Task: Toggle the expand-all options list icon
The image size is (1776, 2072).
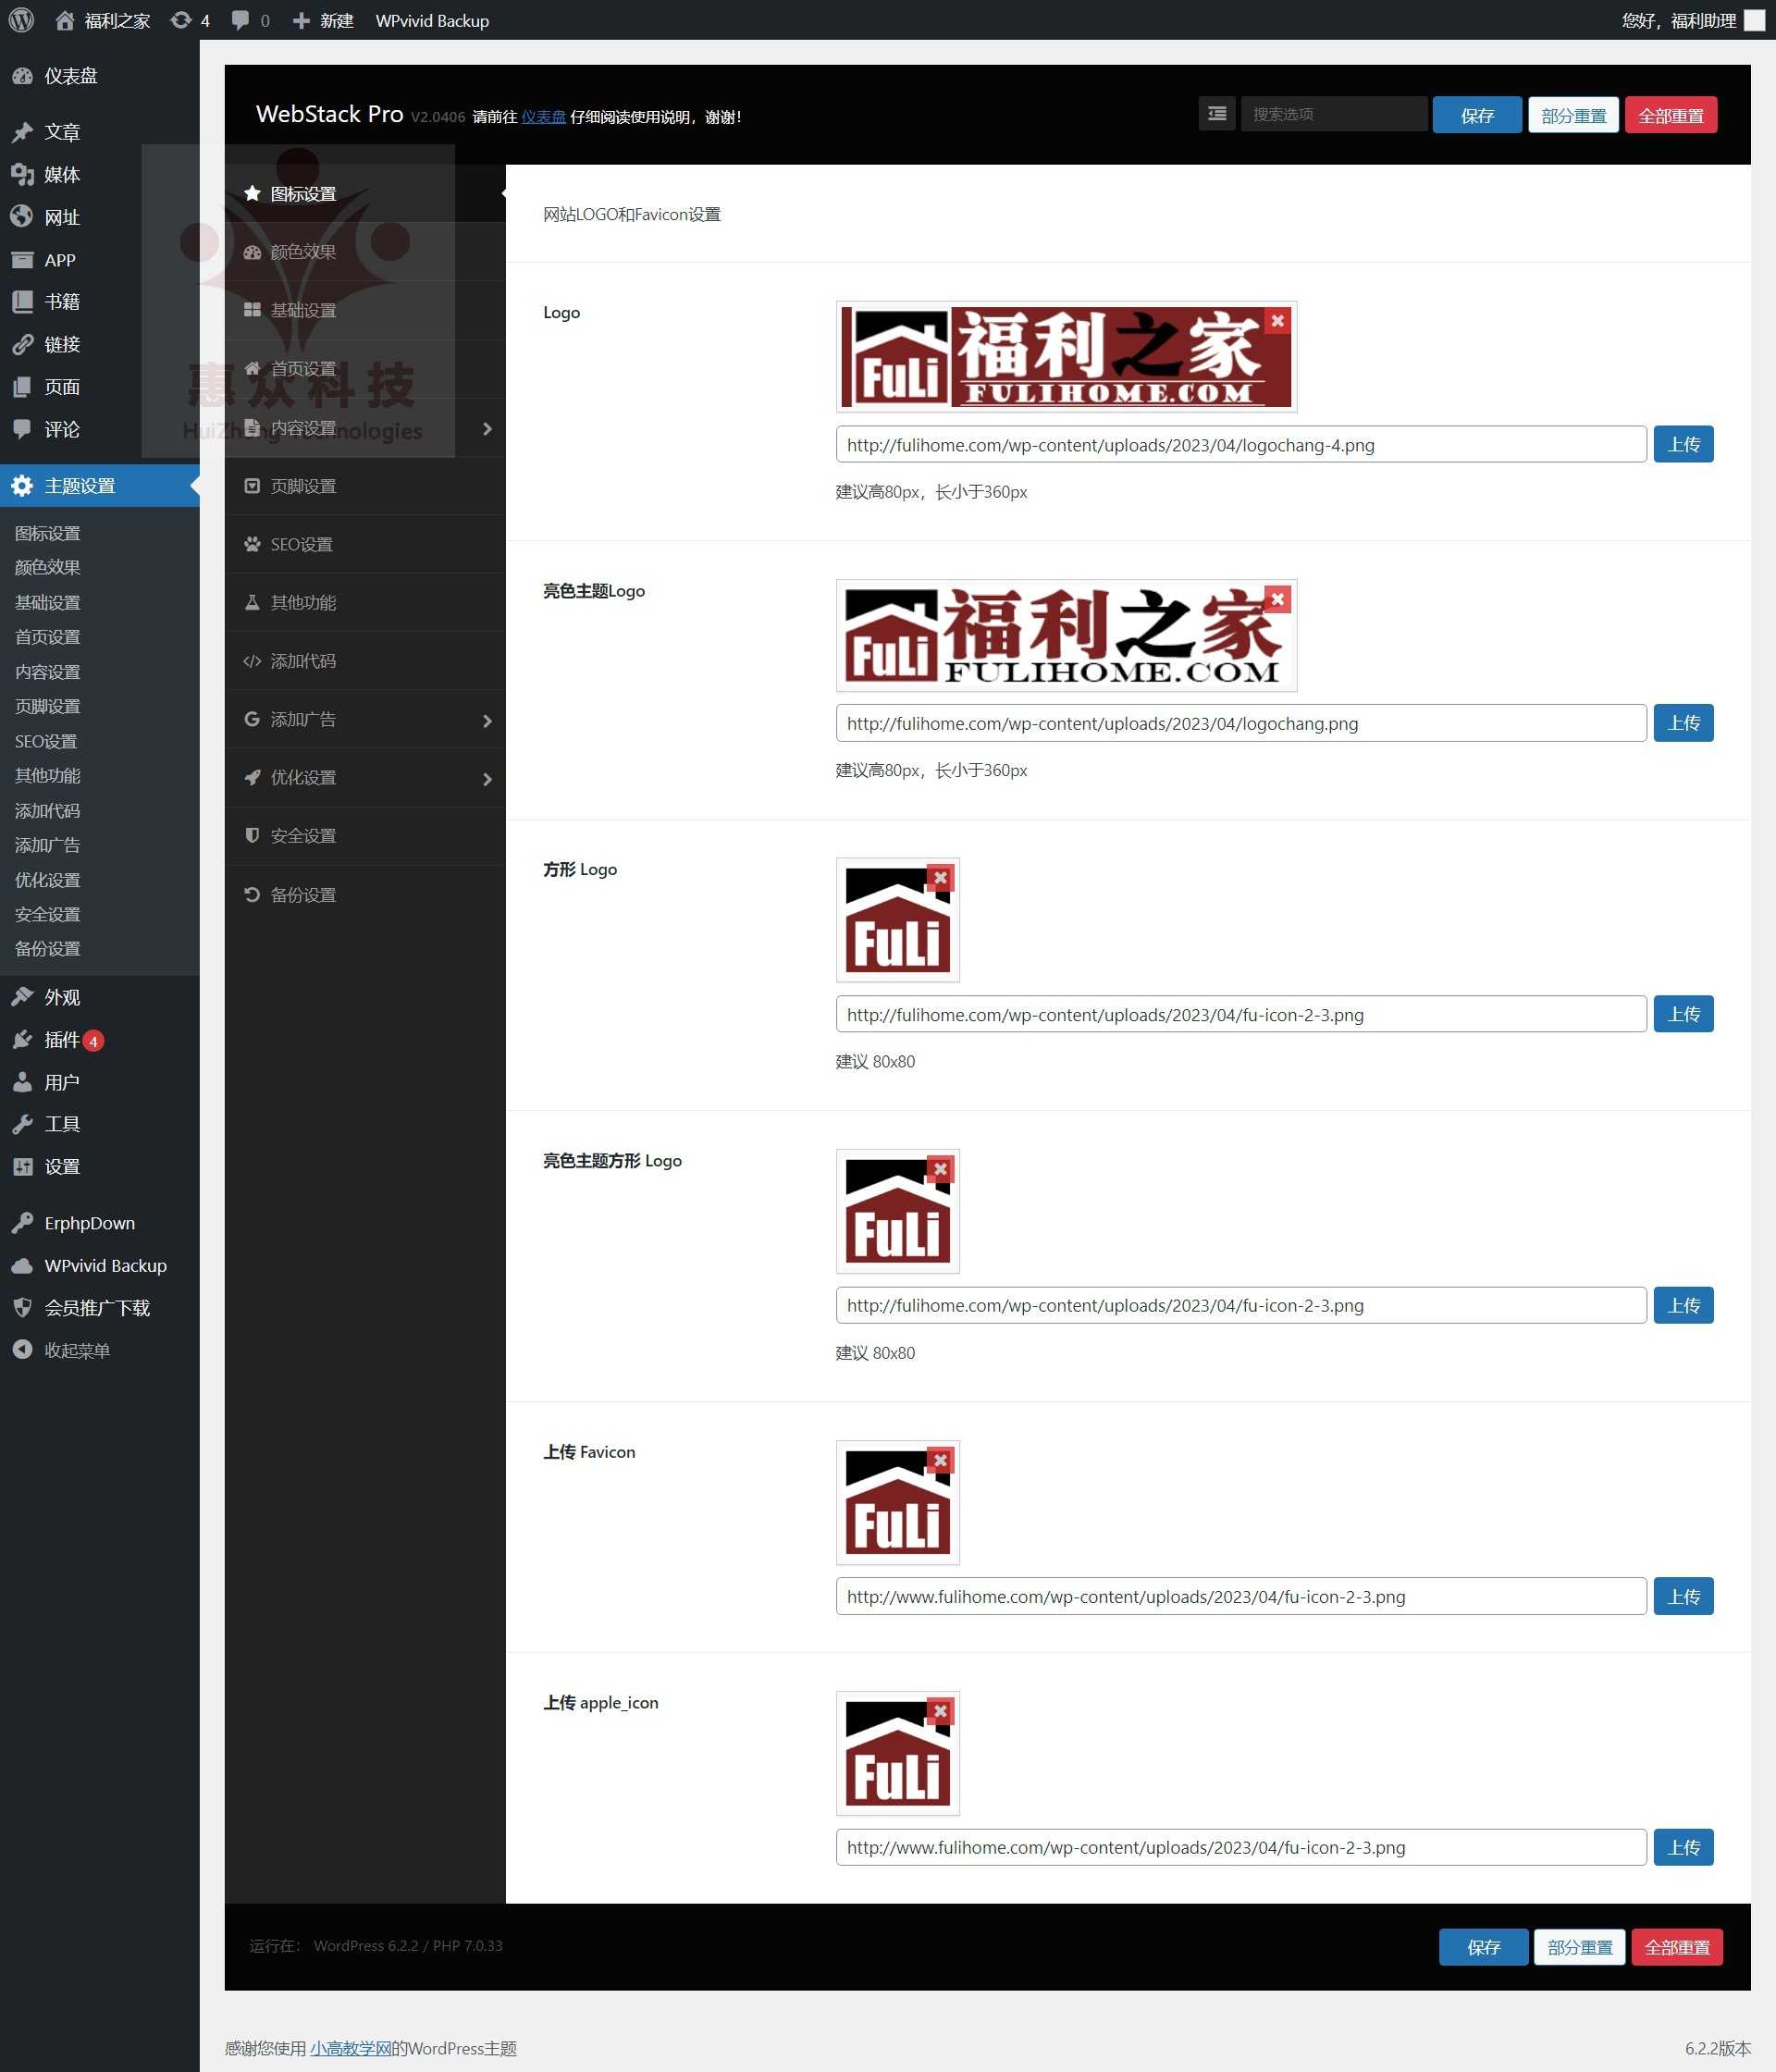Action: 1217,114
